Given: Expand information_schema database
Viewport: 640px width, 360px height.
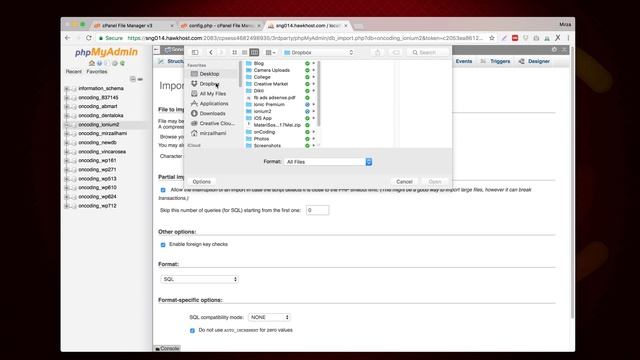Looking at the screenshot, I should point(67,89).
